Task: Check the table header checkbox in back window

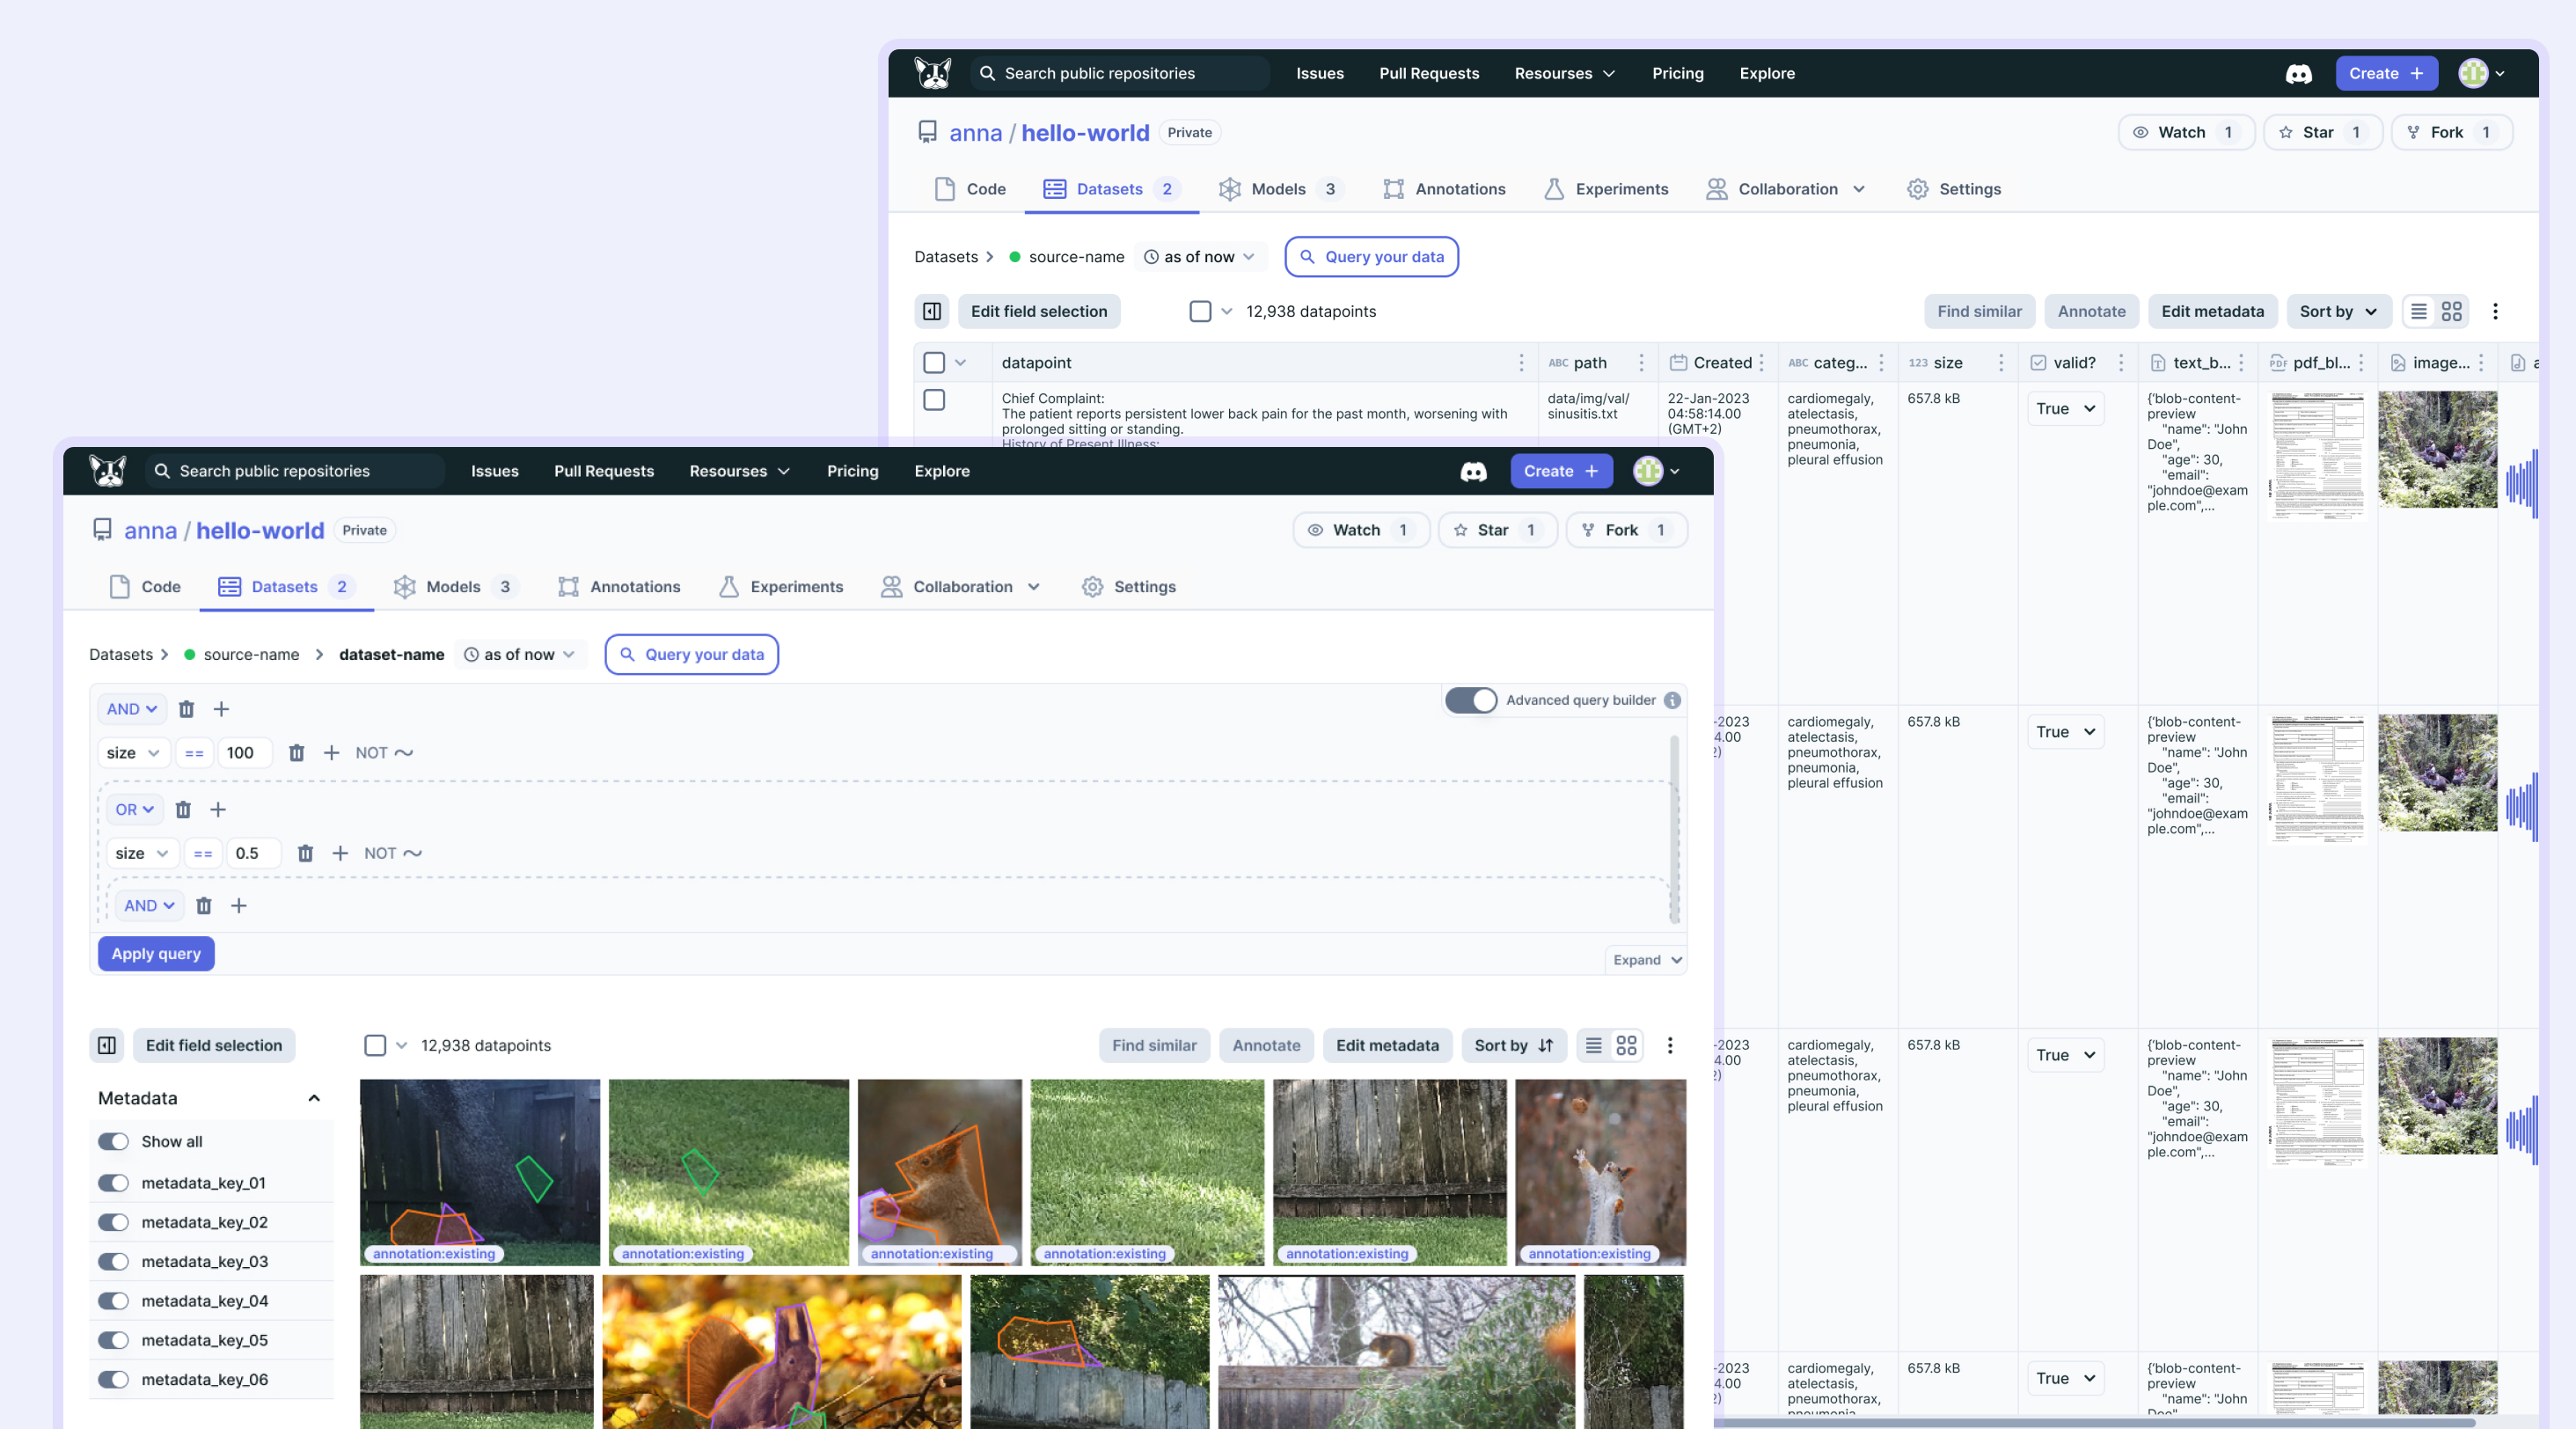Action: coord(934,362)
